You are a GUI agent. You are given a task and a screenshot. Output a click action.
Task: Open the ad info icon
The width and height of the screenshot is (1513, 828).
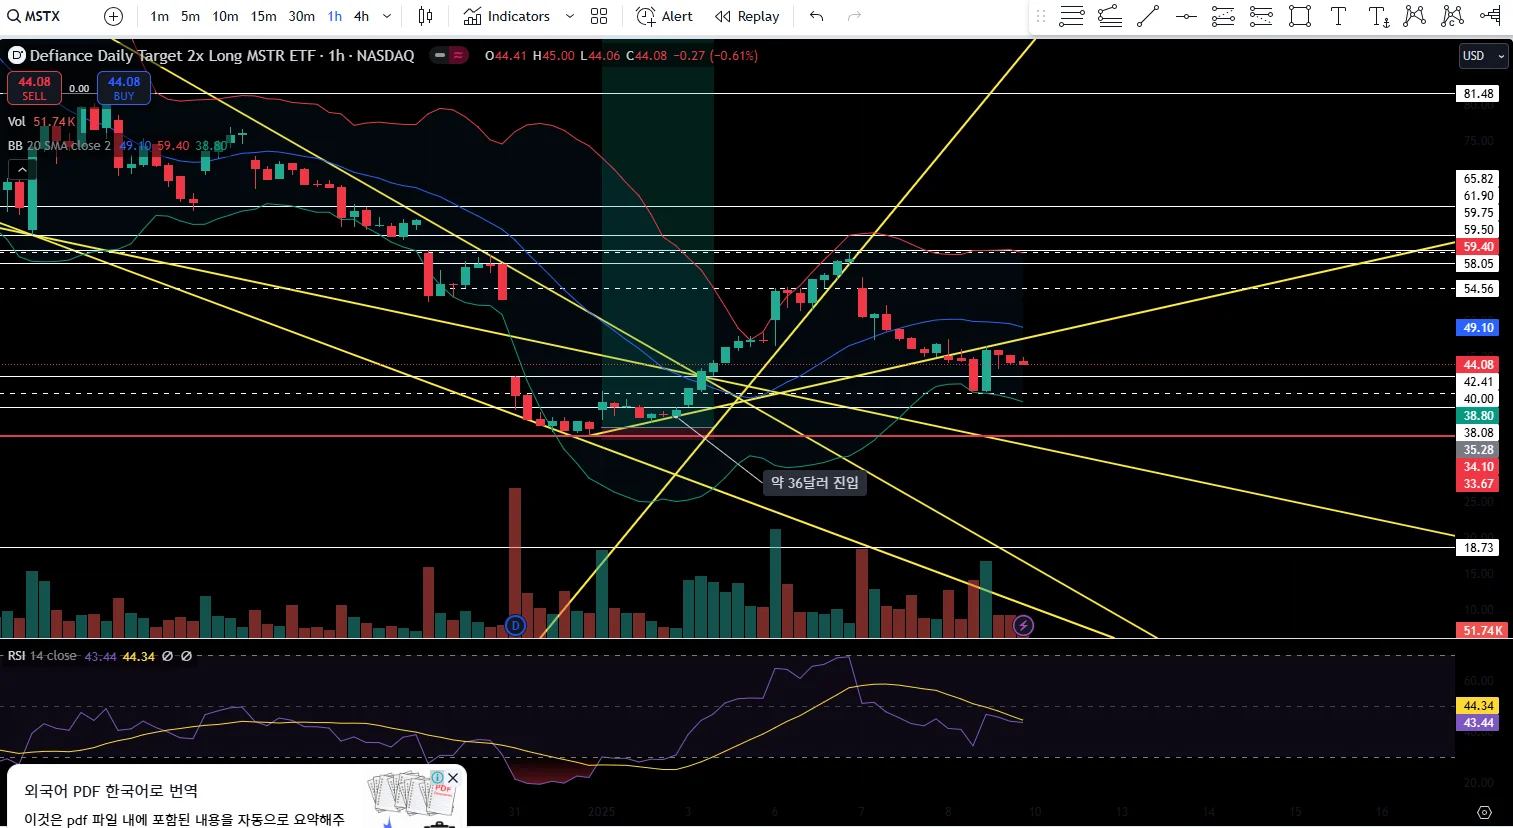coord(437,778)
